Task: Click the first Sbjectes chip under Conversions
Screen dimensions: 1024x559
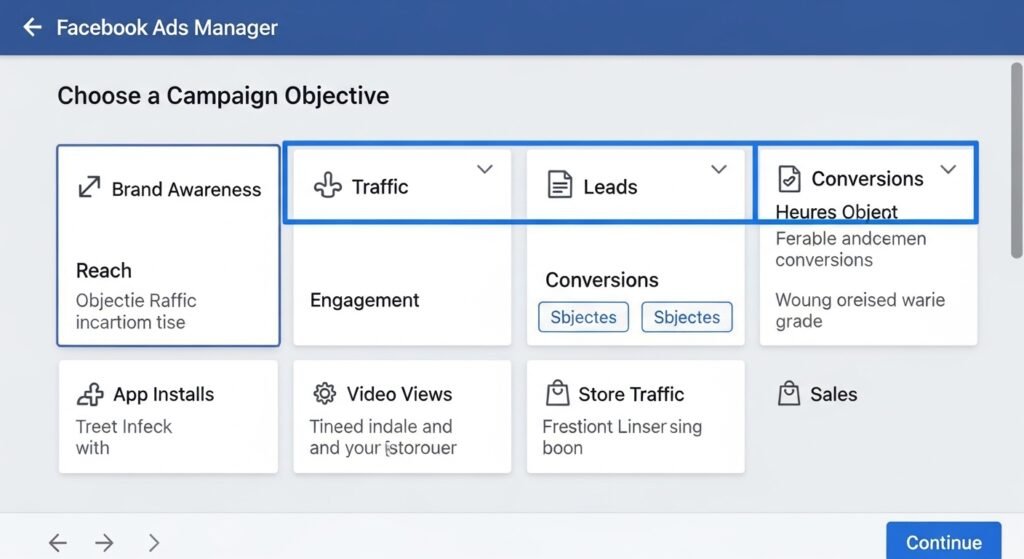Action: (583, 317)
